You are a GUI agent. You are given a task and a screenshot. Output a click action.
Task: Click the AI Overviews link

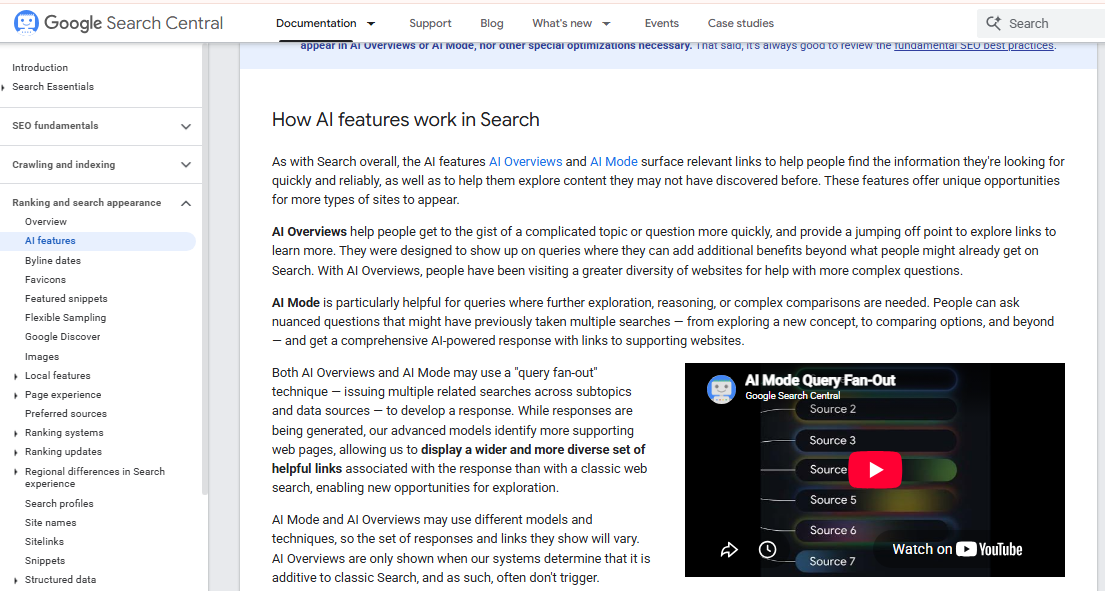pyautogui.click(x=526, y=161)
